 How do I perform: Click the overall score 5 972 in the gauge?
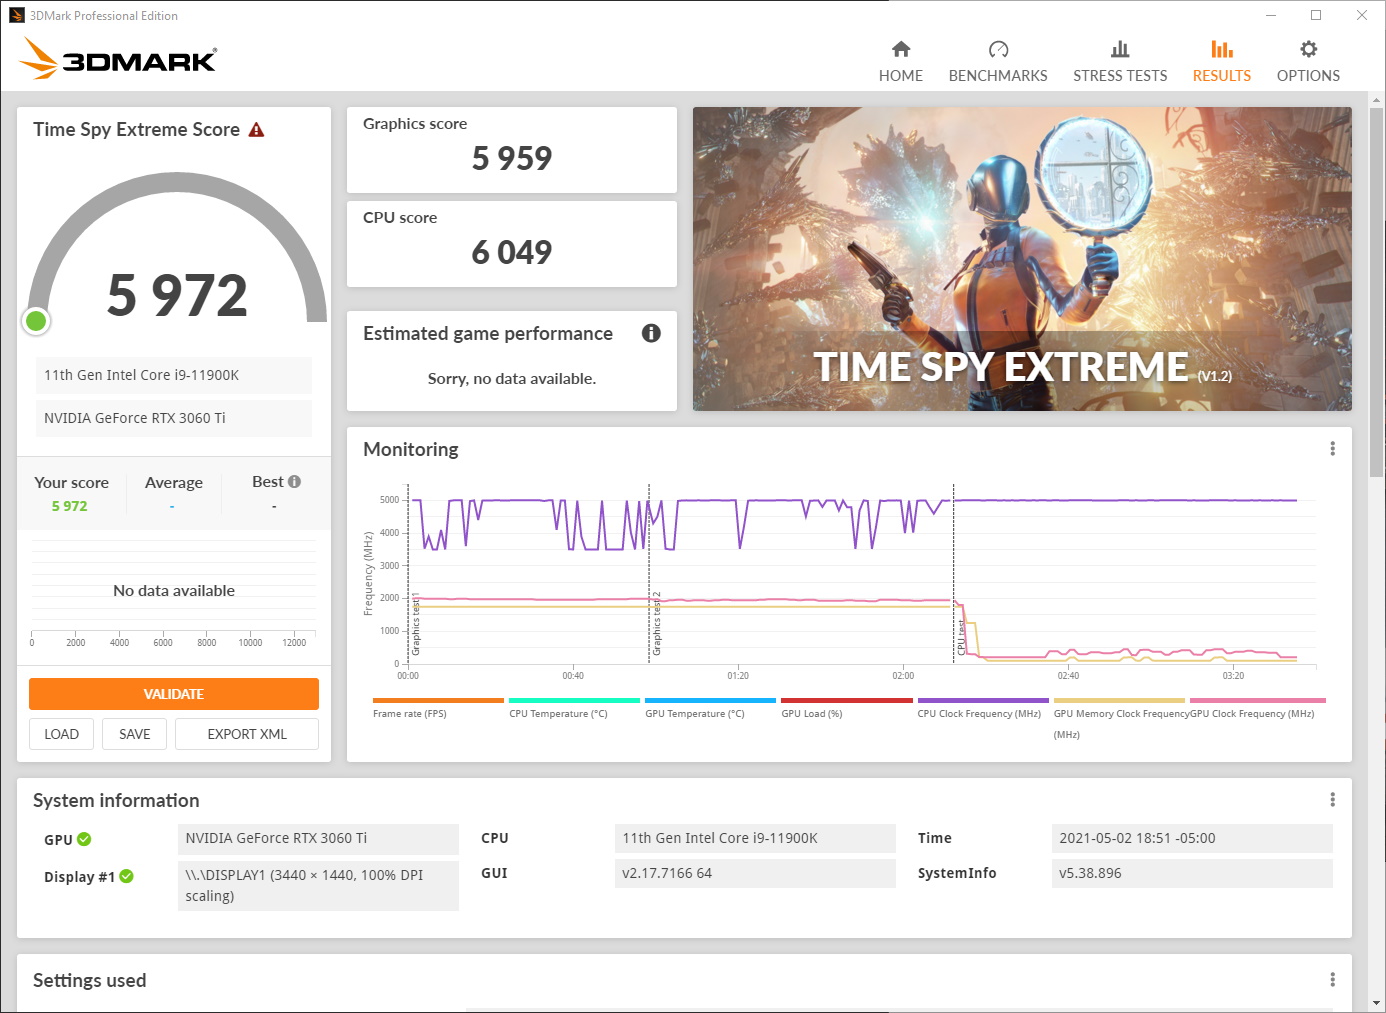tap(177, 295)
